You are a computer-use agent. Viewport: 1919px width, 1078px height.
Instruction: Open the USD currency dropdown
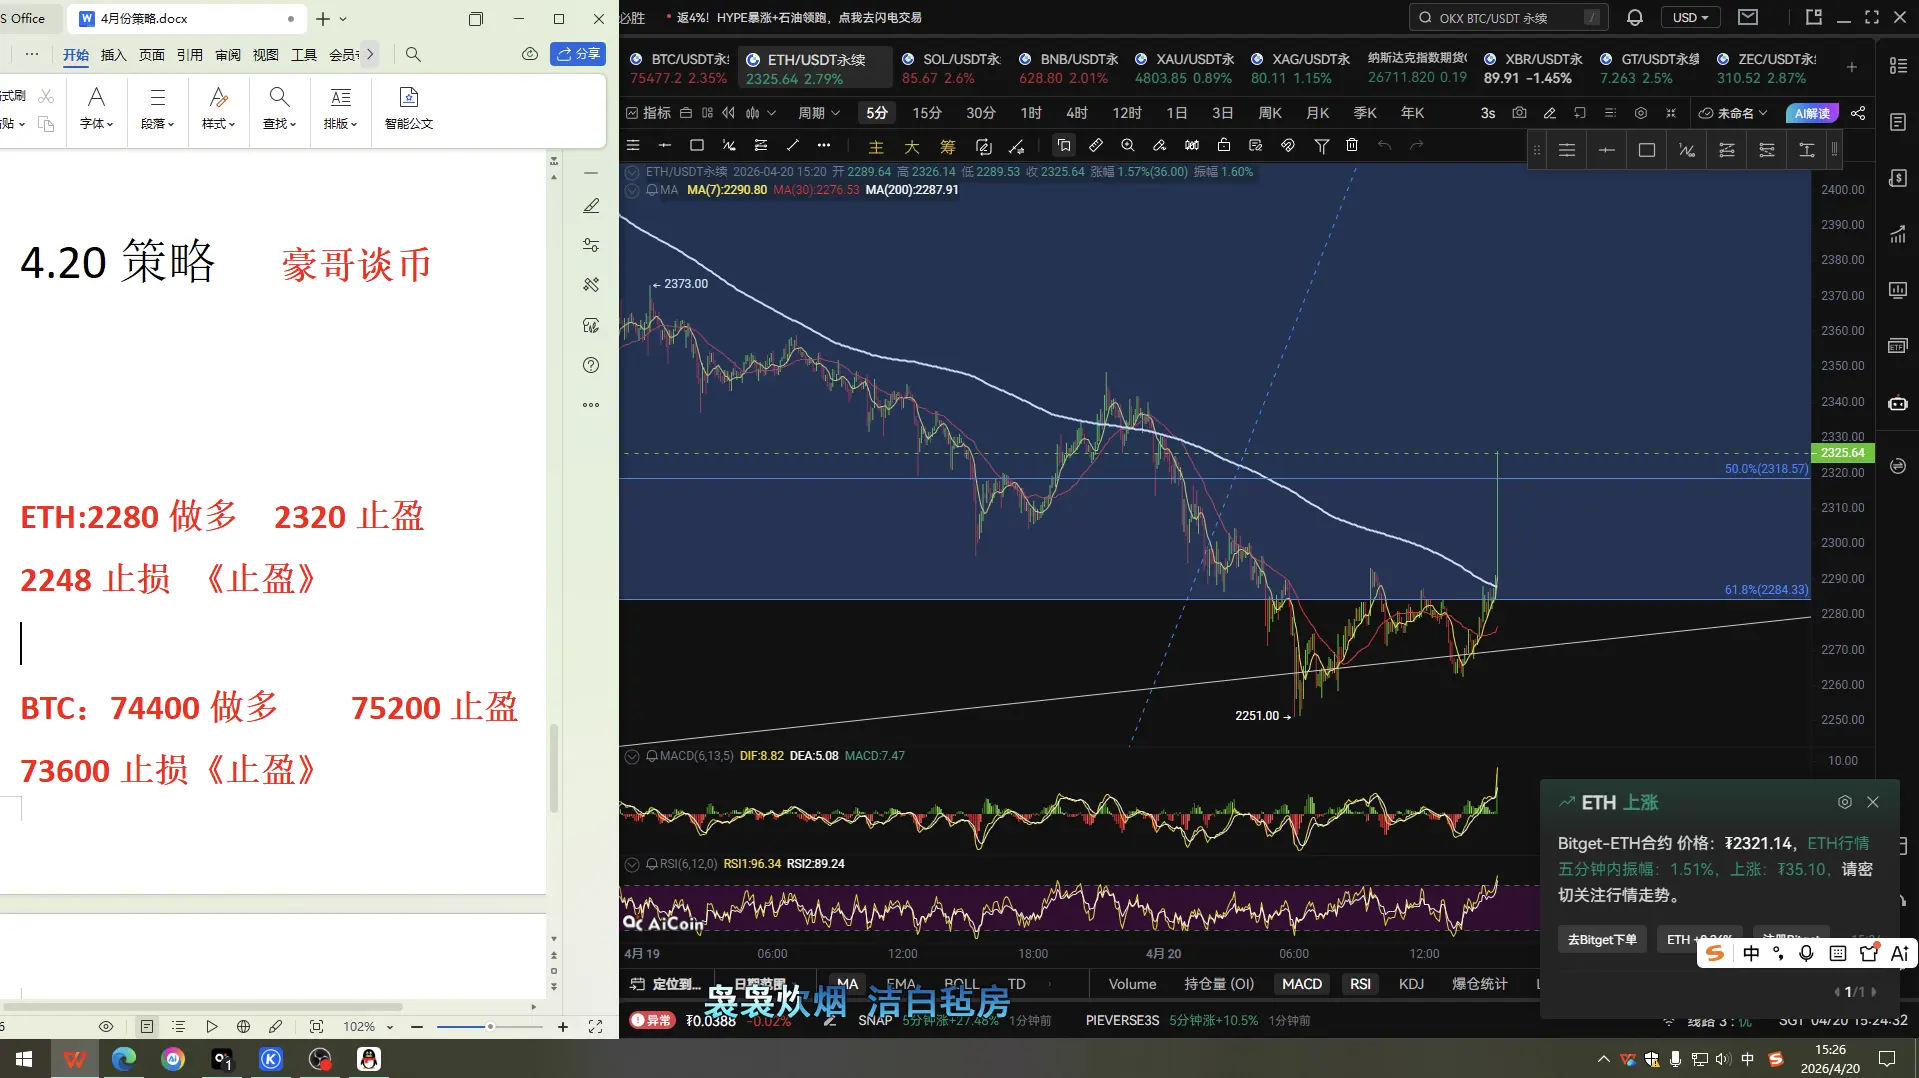click(1690, 18)
